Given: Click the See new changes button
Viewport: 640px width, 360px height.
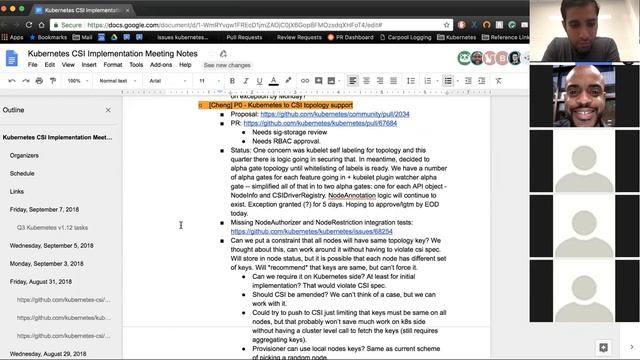Looking at the screenshot, I should (227, 65).
